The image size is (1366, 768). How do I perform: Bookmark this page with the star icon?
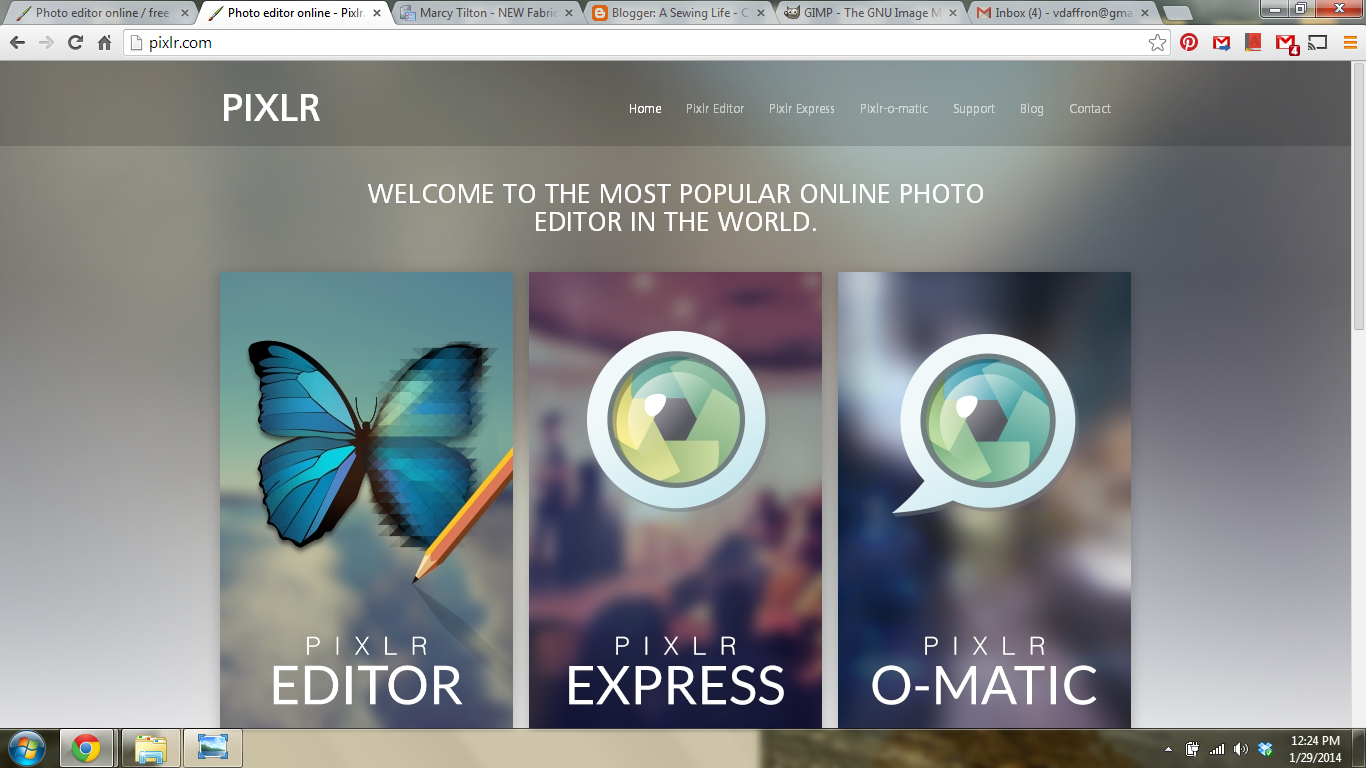pyautogui.click(x=1157, y=43)
